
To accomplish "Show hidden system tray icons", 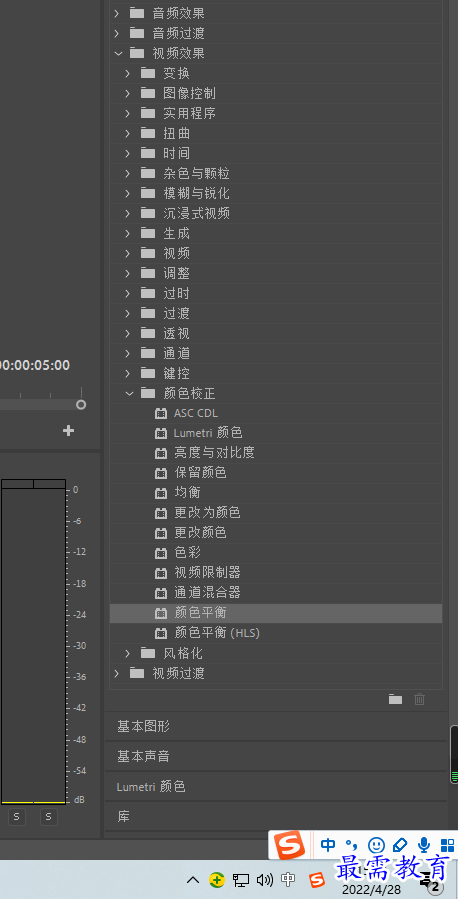I will [194, 880].
